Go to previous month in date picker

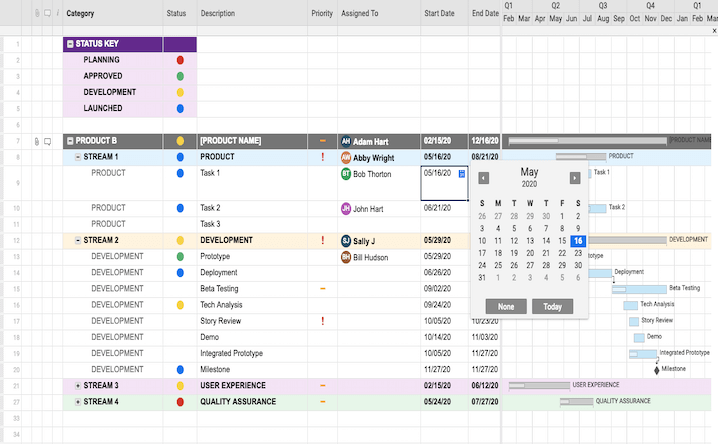(x=484, y=178)
